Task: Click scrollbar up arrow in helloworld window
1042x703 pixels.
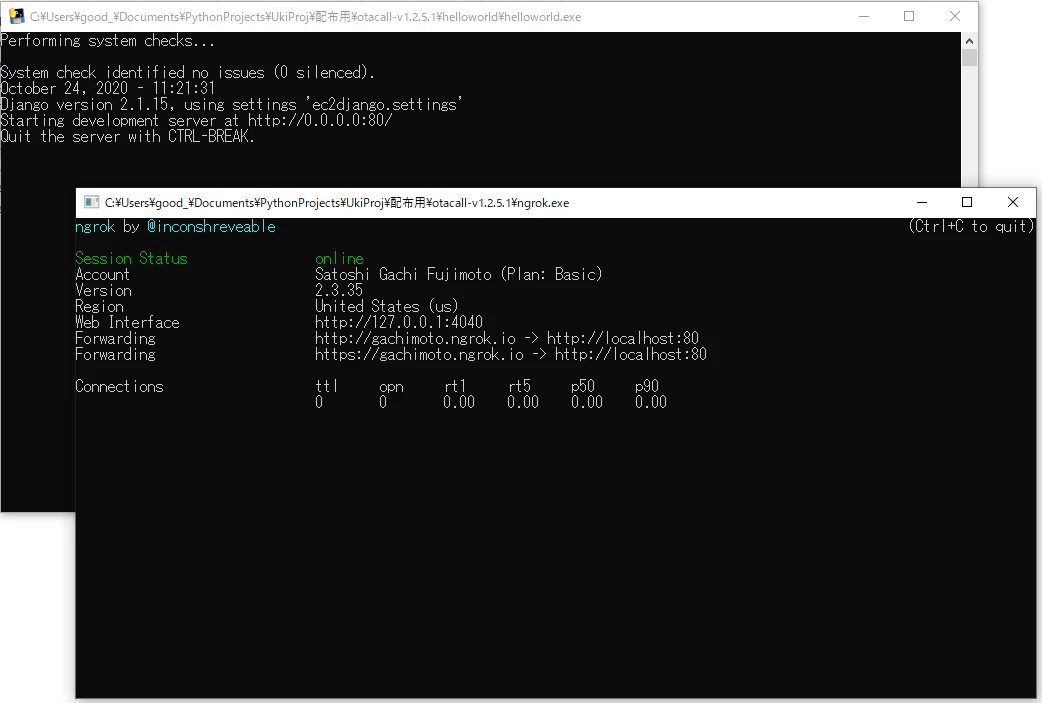Action: point(970,41)
